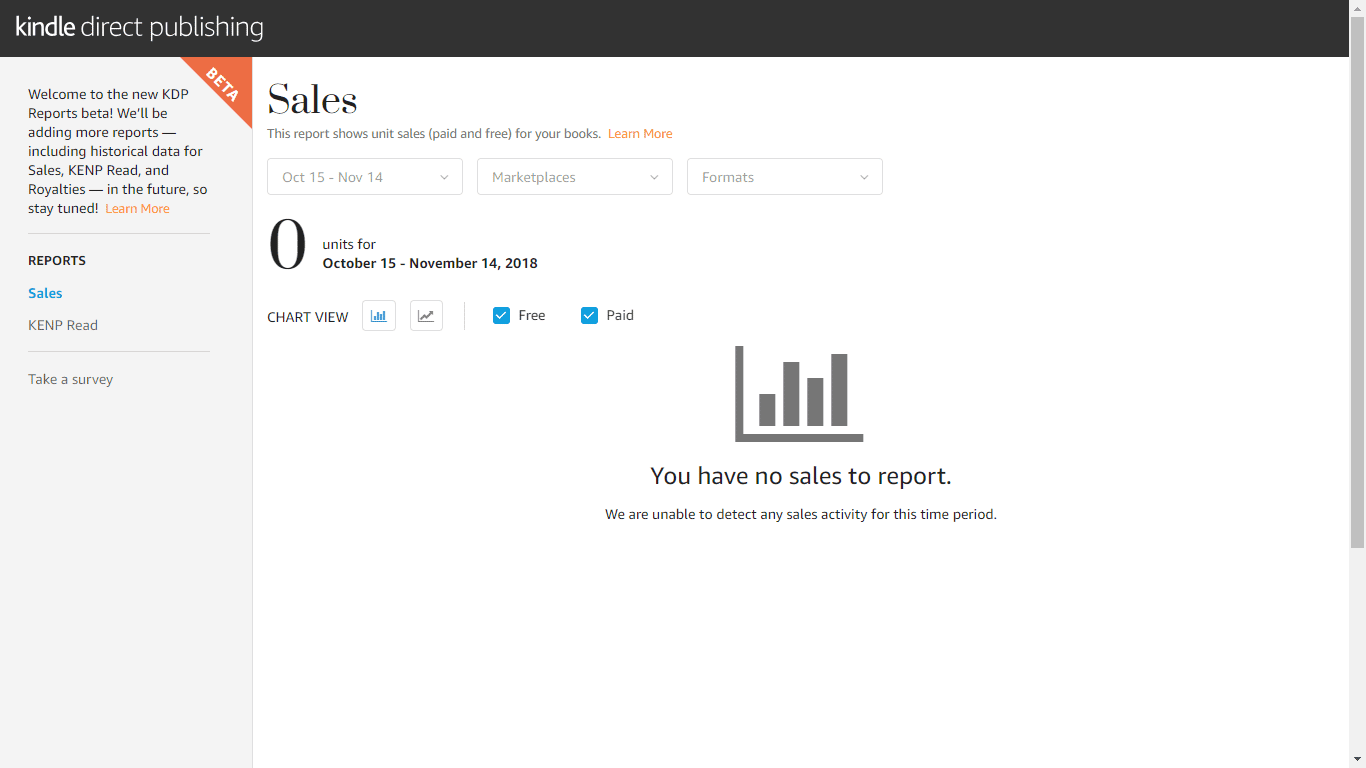Open the KENP Read report

click(63, 325)
